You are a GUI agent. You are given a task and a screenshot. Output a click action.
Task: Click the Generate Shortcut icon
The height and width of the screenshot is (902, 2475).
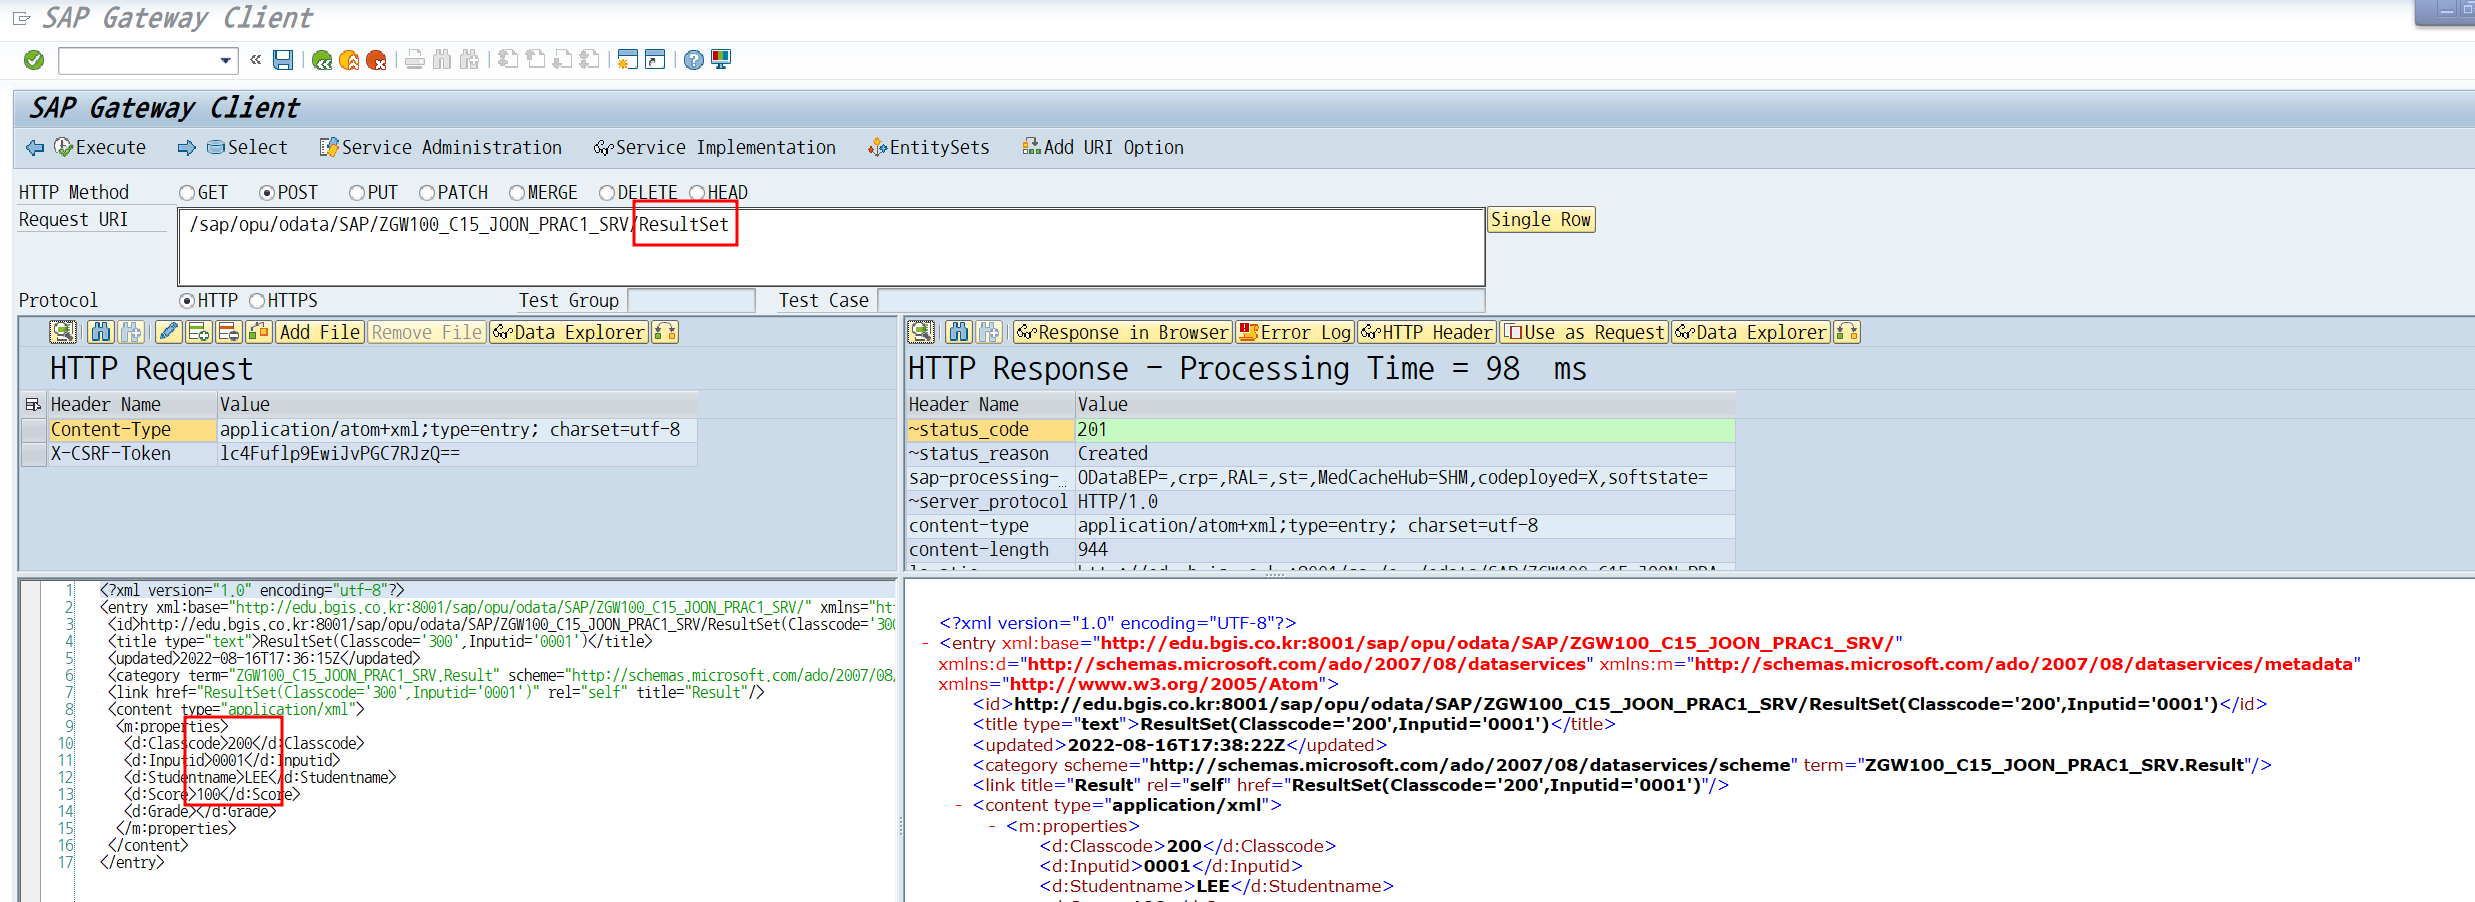tap(655, 60)
